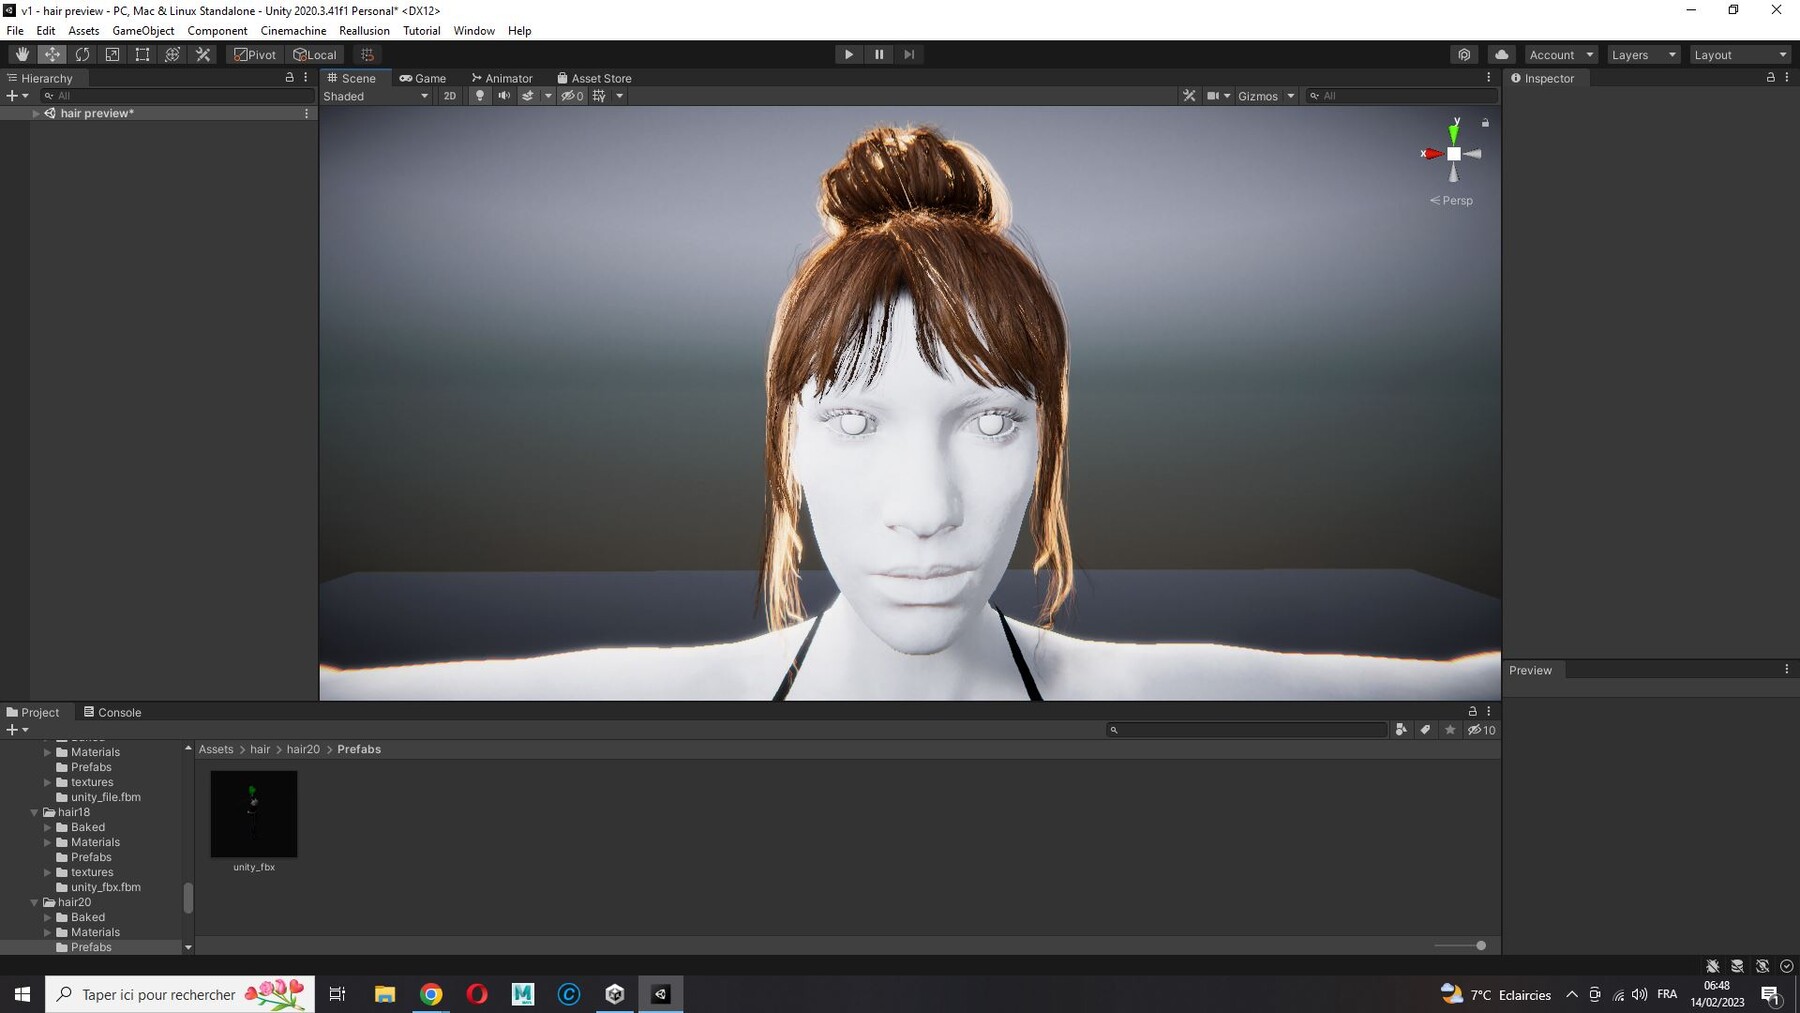
Task: Open favorites star in Project search
Action: pyautogui.click(x=1450, y=730)
